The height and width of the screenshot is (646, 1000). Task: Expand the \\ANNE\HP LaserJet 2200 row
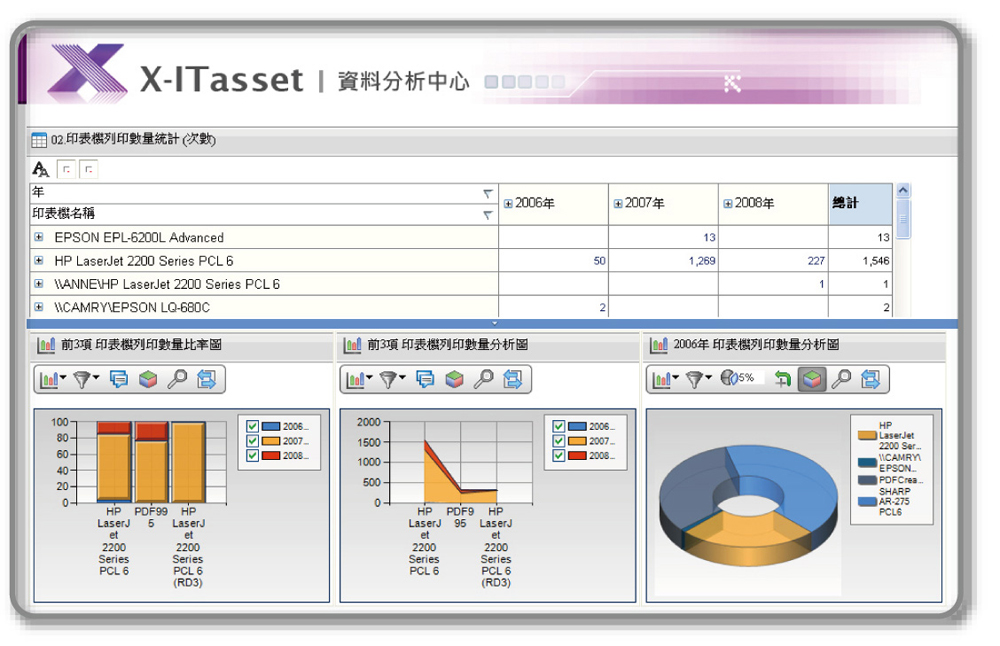click(39, 284)
